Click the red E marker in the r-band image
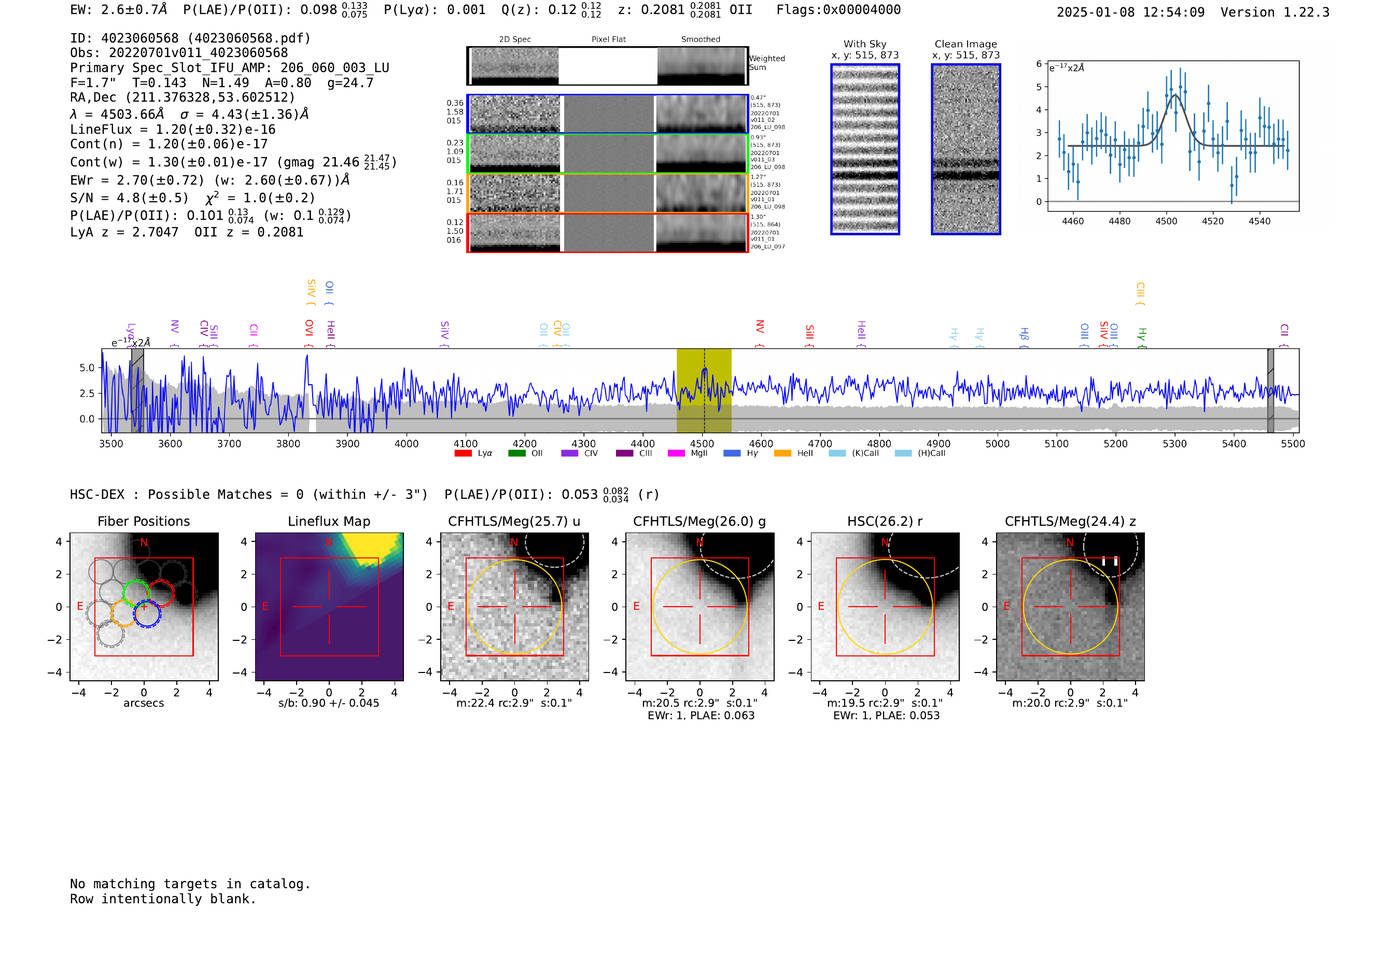Screen dimensions: 1400x953 click(821, 607)
